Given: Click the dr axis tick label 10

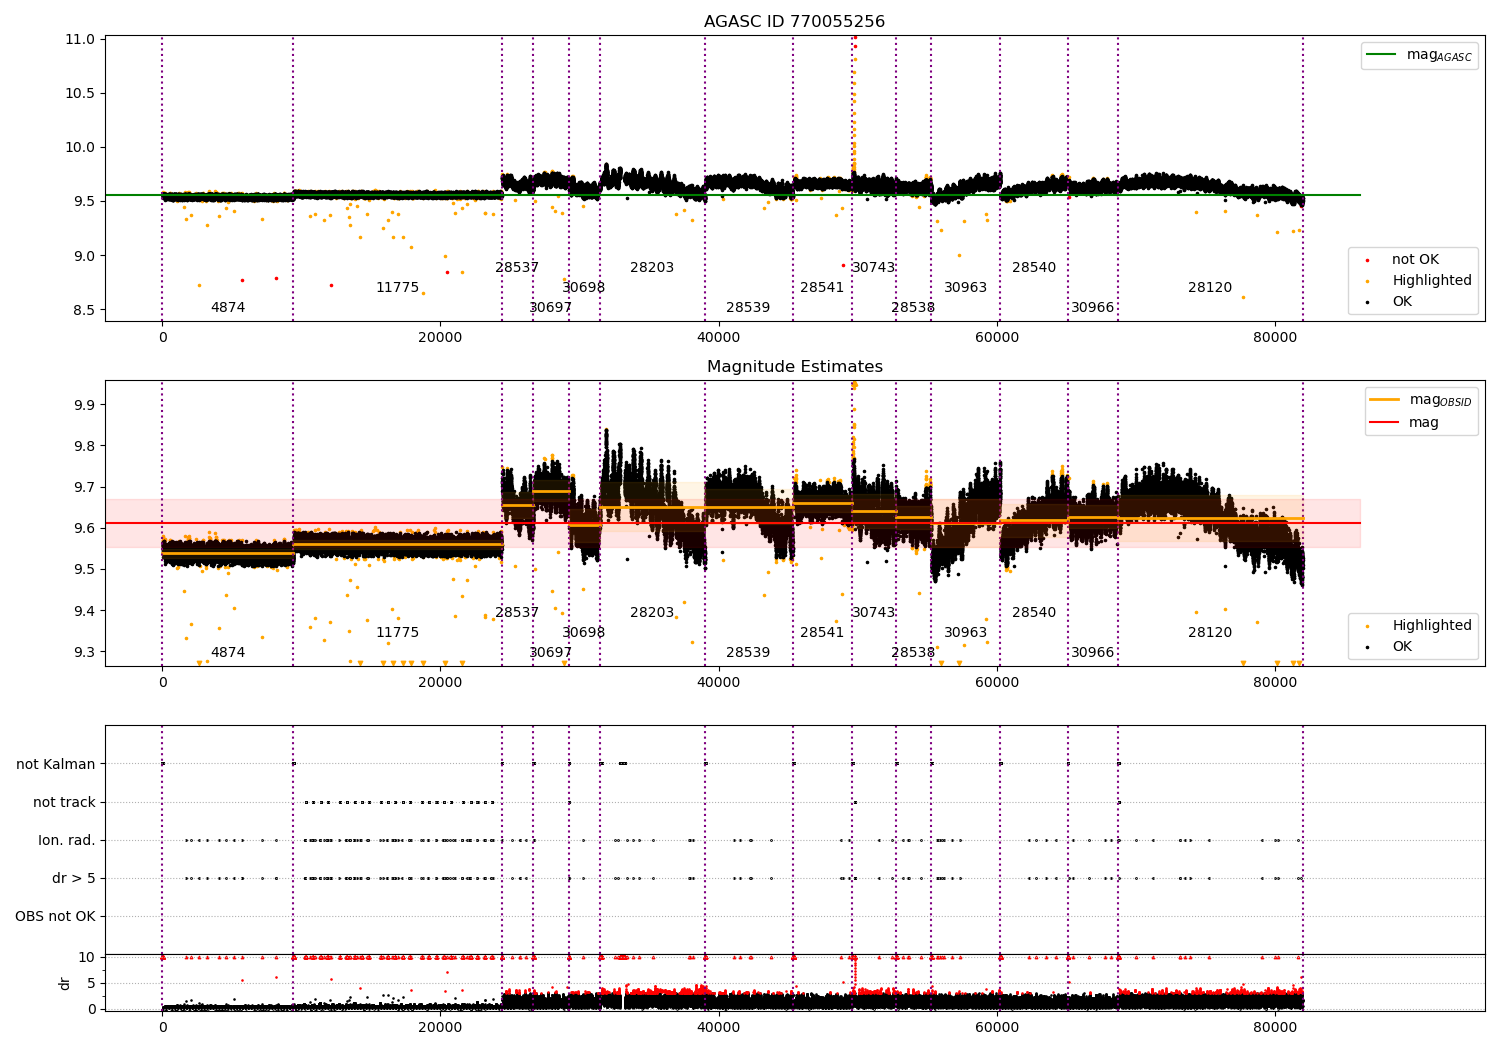Looking at the screenshot, I should (x=87, y=957).
